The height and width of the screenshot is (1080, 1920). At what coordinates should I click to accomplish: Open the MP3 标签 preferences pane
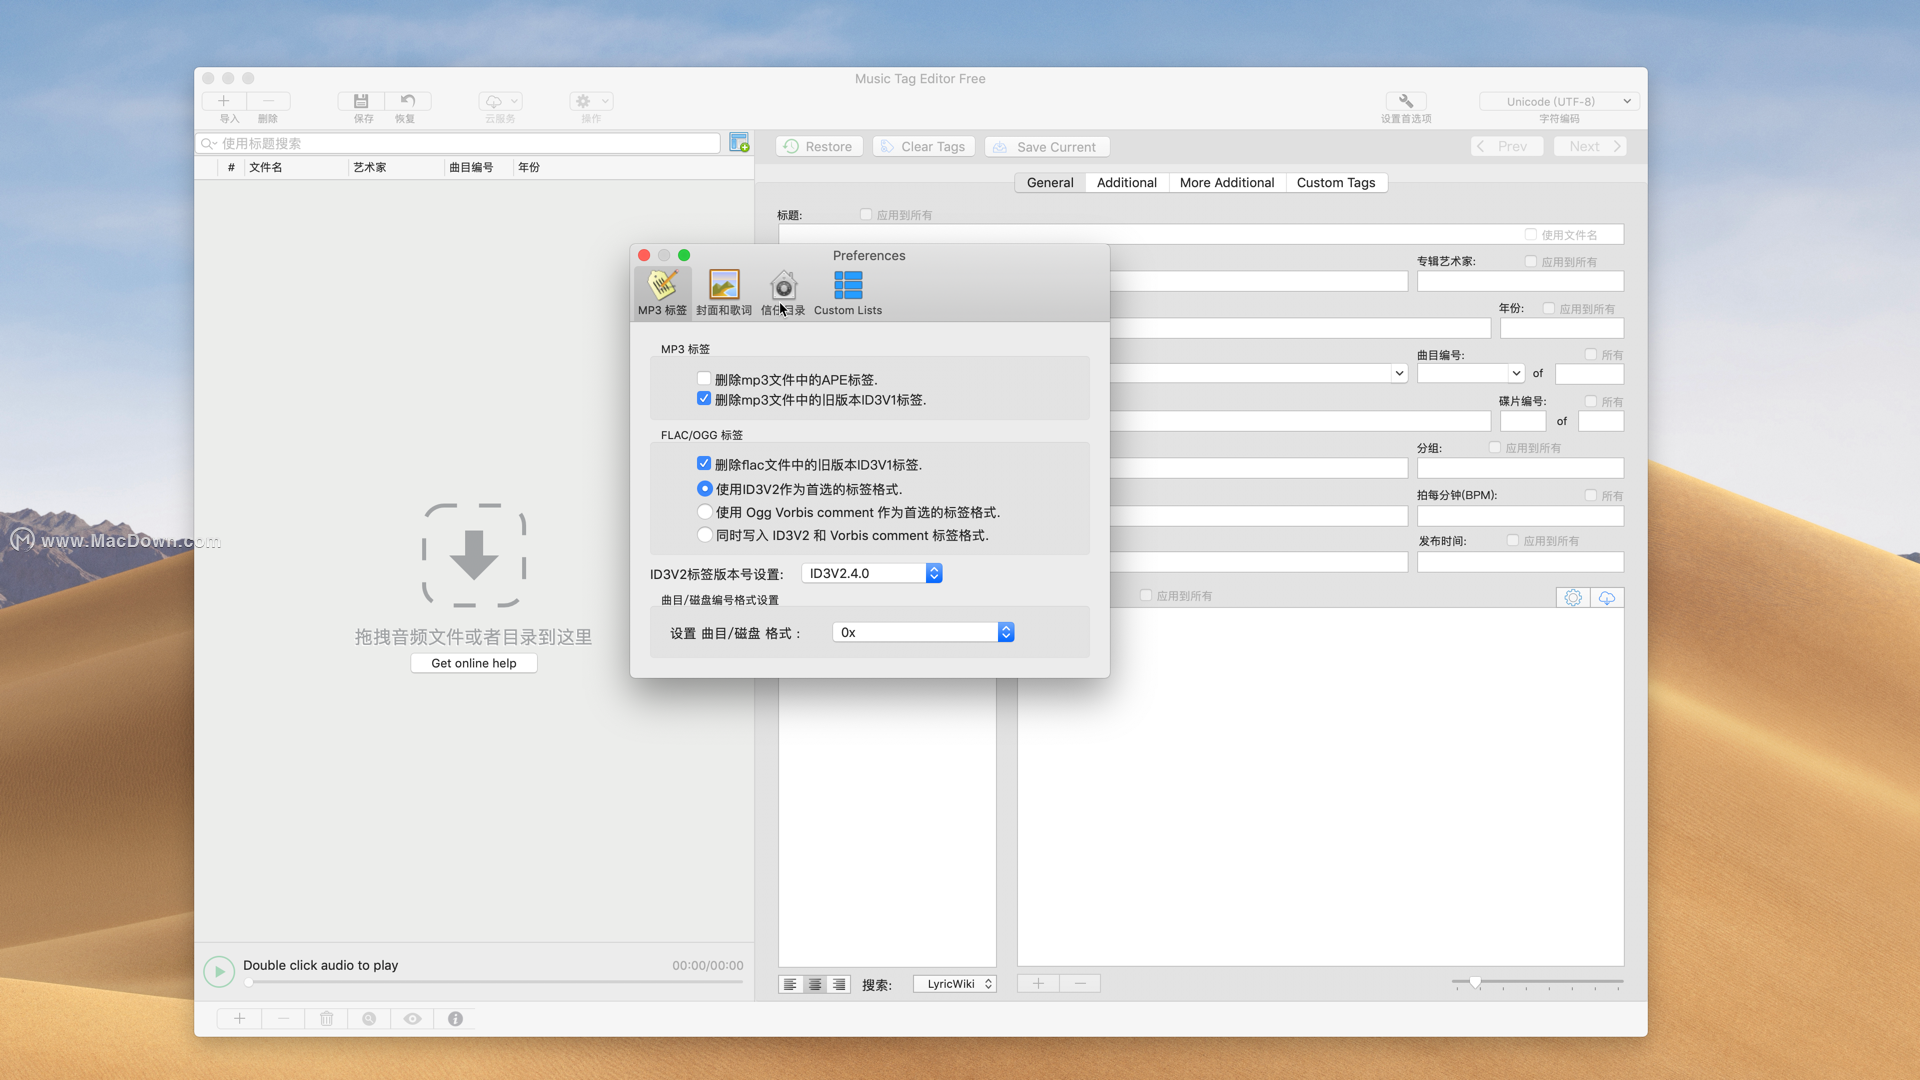(662, 293)
